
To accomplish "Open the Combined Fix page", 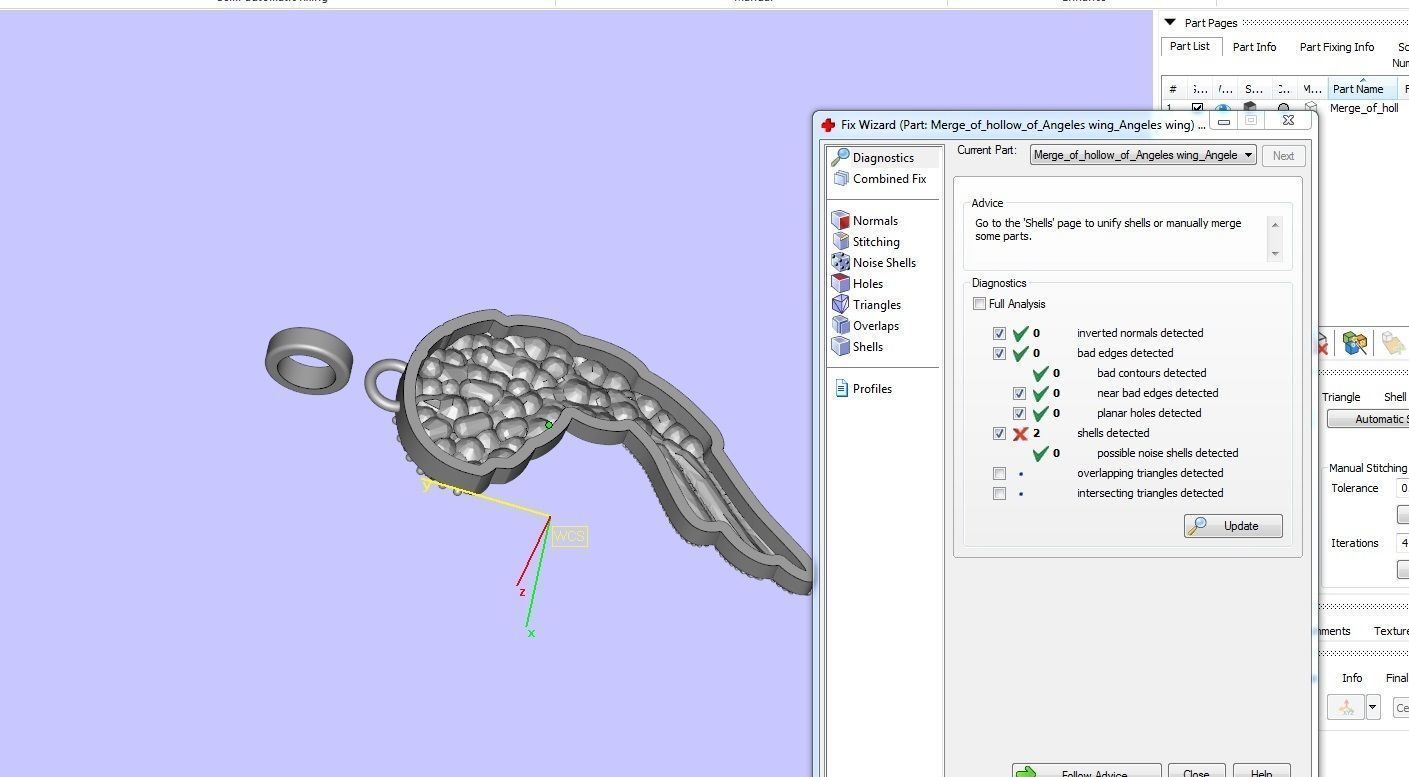I will (879, 179).
